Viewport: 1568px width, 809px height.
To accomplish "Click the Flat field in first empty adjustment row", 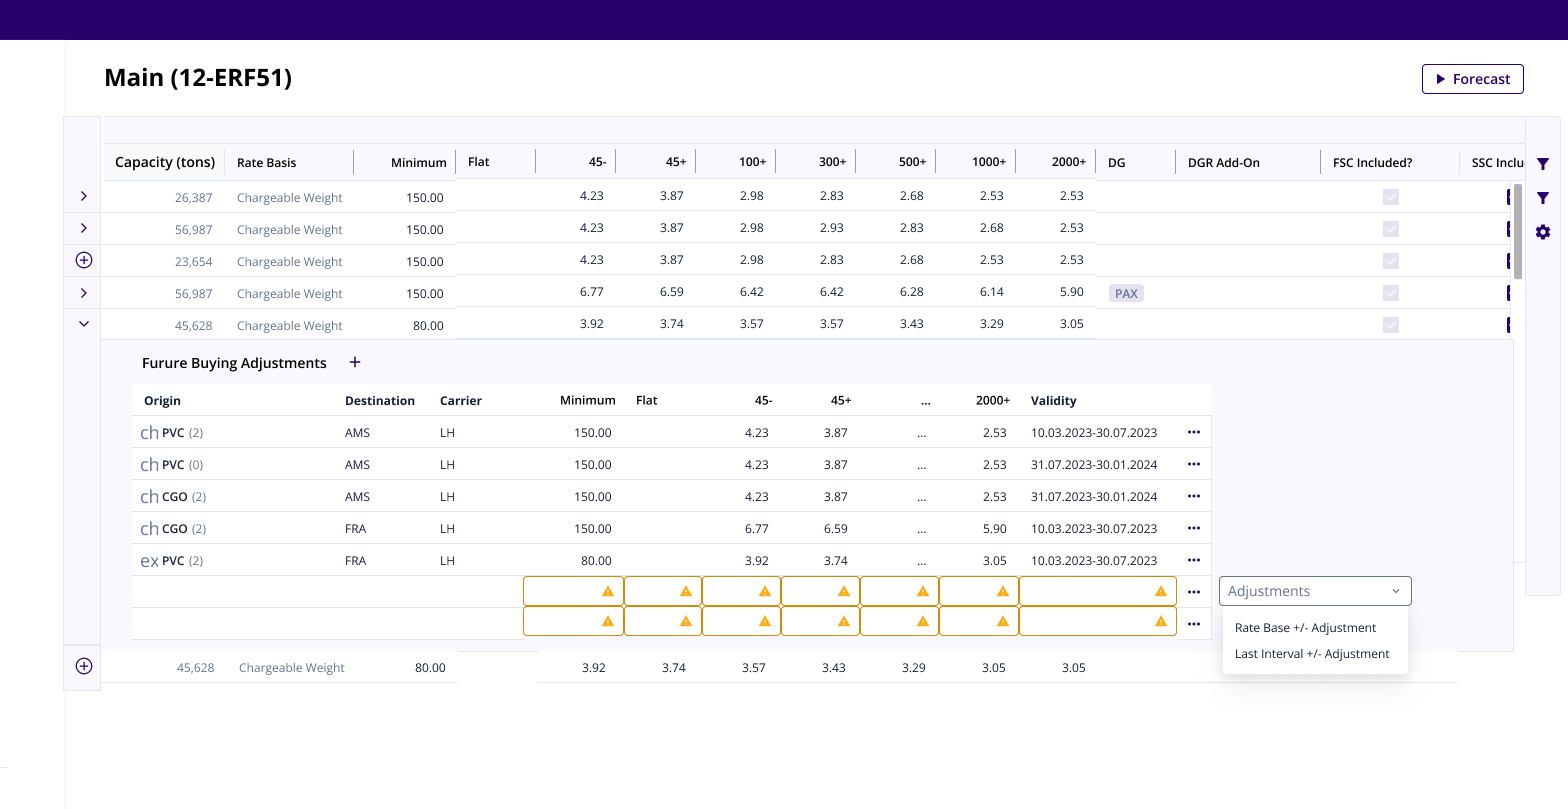I will click(x=663, y=591).
